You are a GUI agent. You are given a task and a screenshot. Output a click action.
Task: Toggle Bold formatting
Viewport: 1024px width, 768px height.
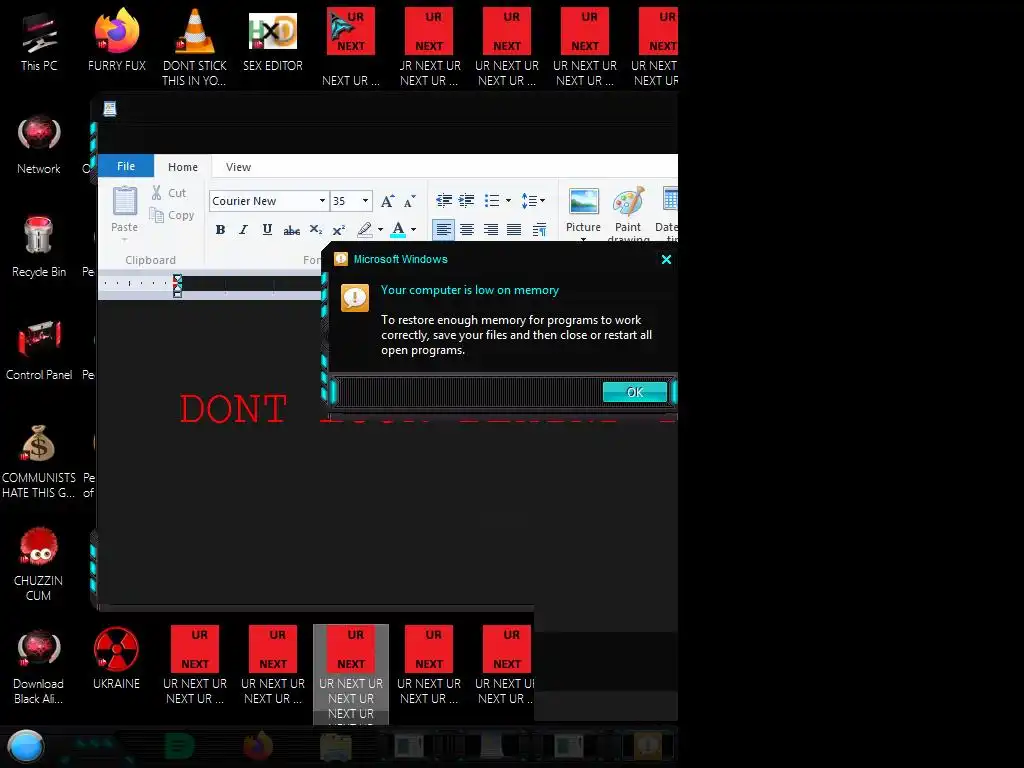[221, 229]
